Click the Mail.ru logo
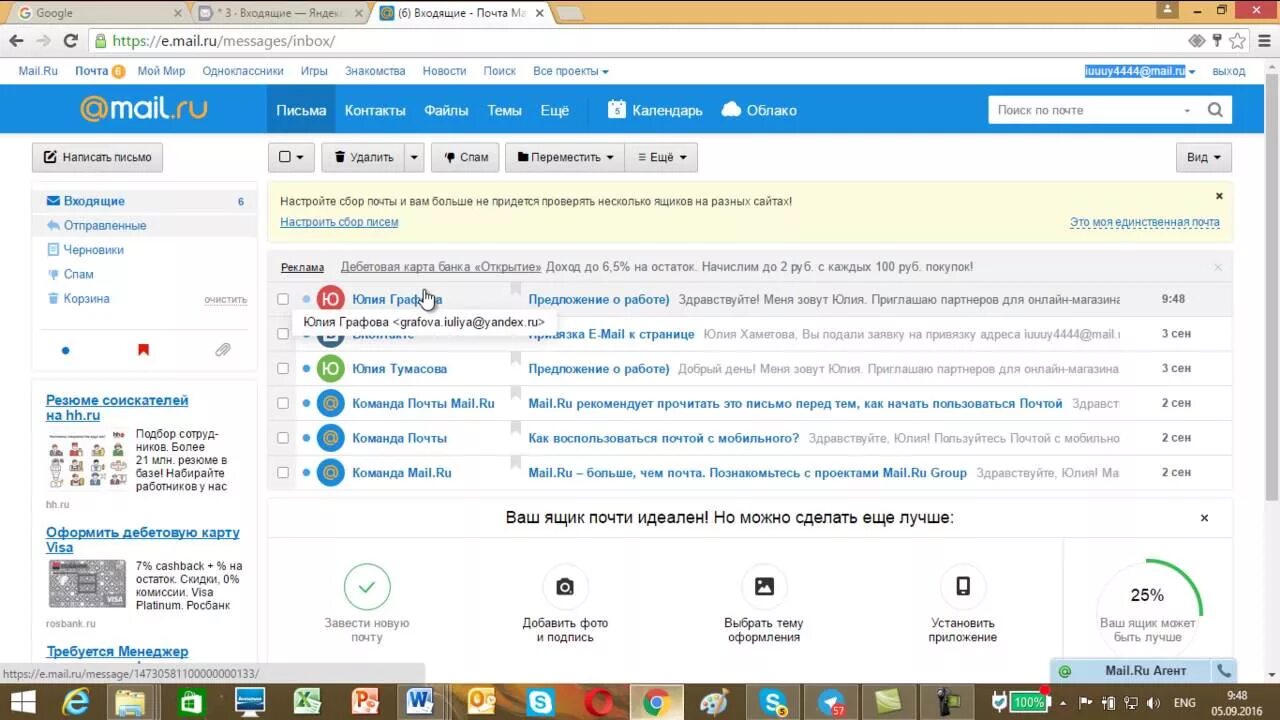The image size is (1280, 720). 143,109
